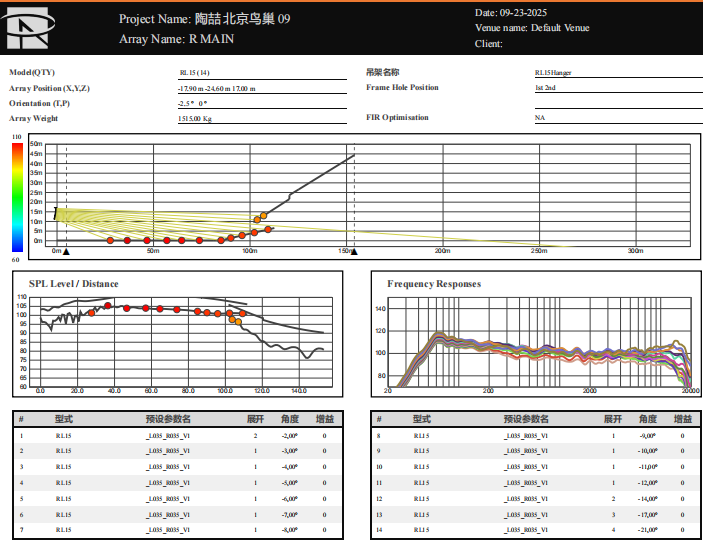Click the Model(QTY) label
The image size is (703, 542).
32,72
